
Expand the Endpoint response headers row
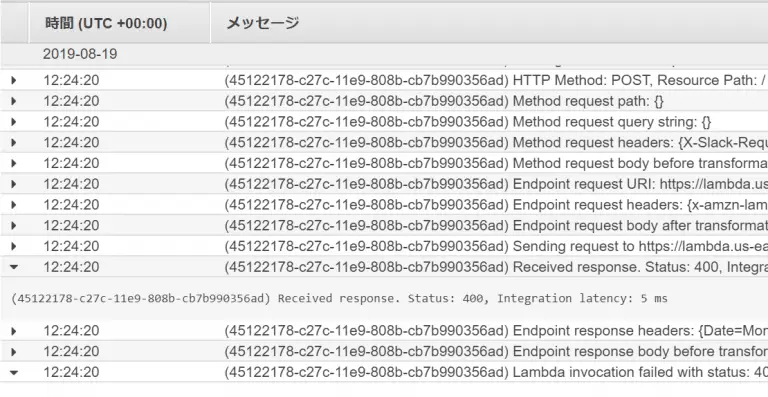[x=14, y=331]
